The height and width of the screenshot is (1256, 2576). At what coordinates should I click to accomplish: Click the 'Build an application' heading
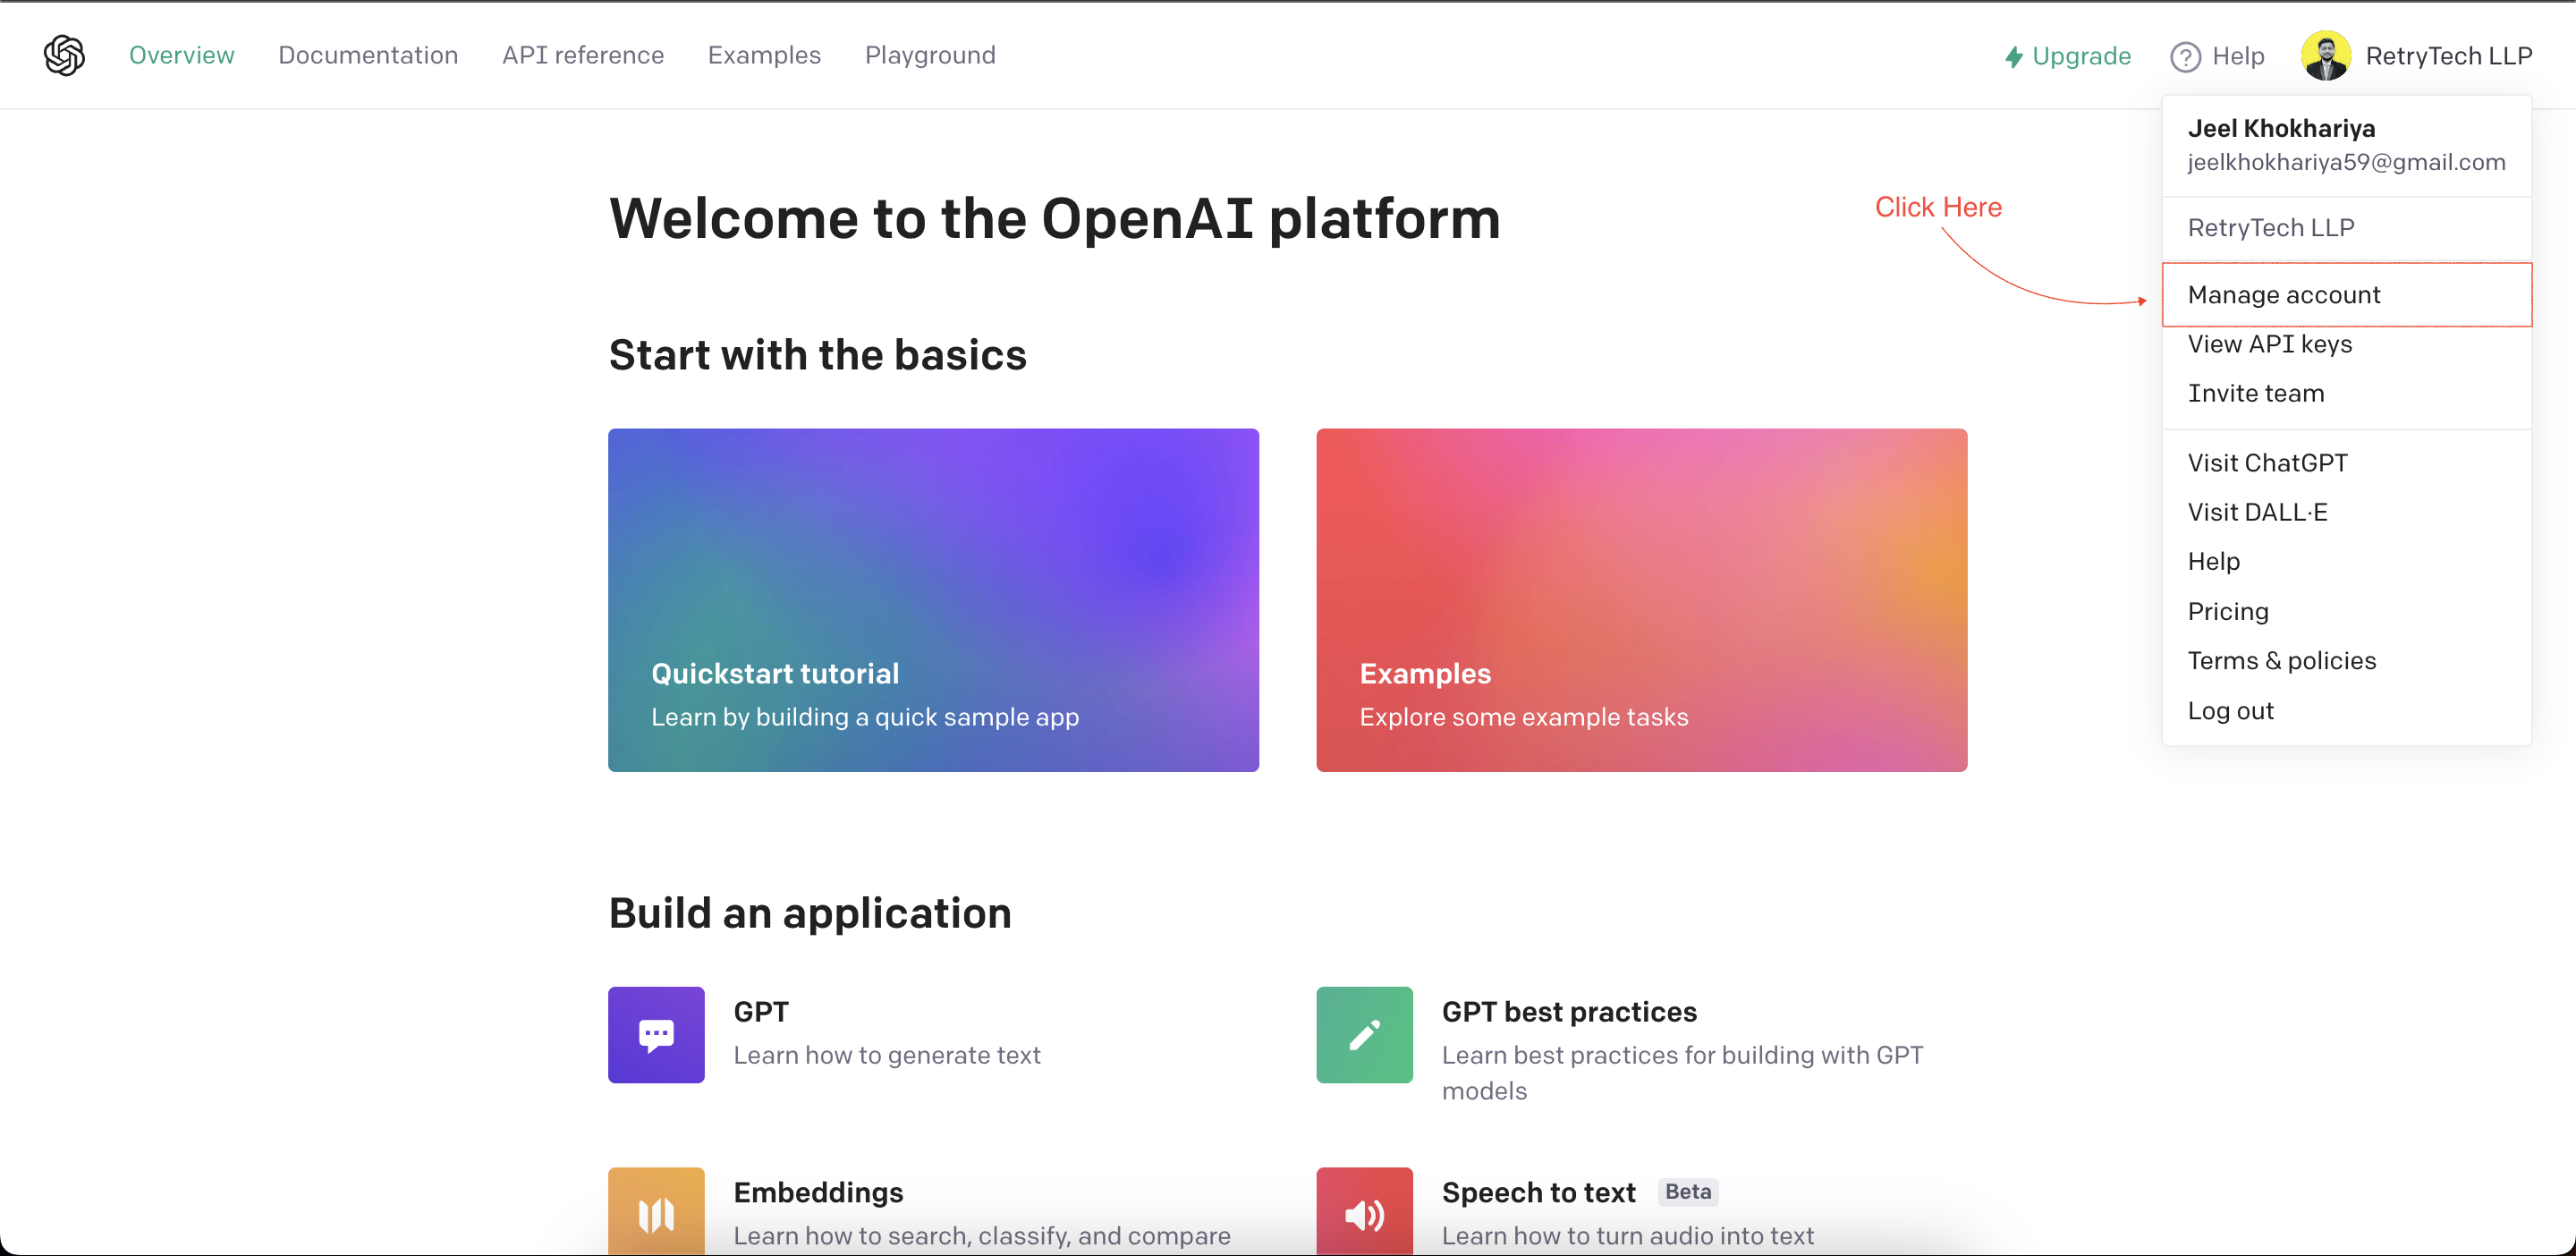click(x=810, y=913)
